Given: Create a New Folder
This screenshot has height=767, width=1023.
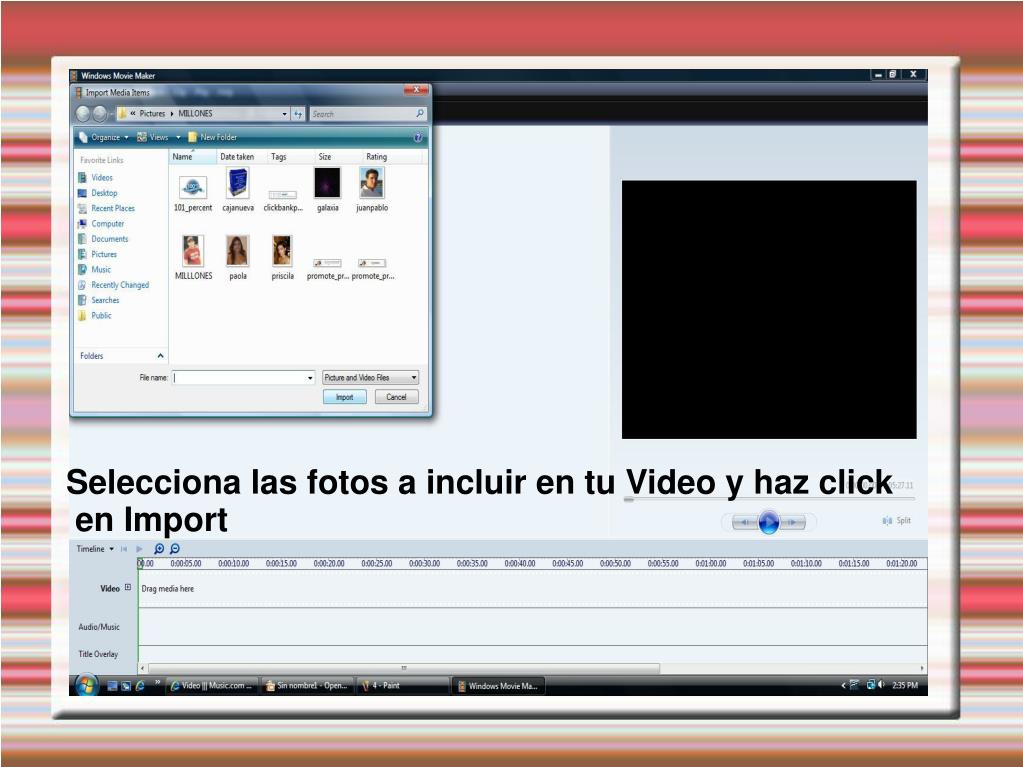Looking at the screenshot, I should (212, 138).
